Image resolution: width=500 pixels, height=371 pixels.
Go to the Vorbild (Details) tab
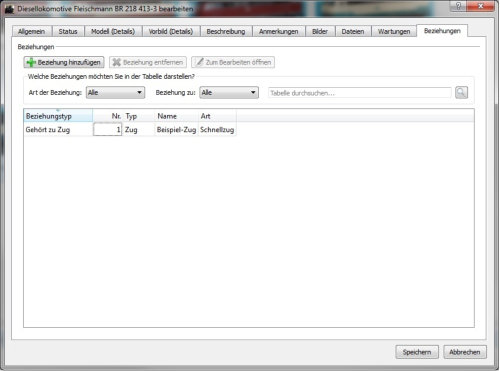[x=171, y=31]
